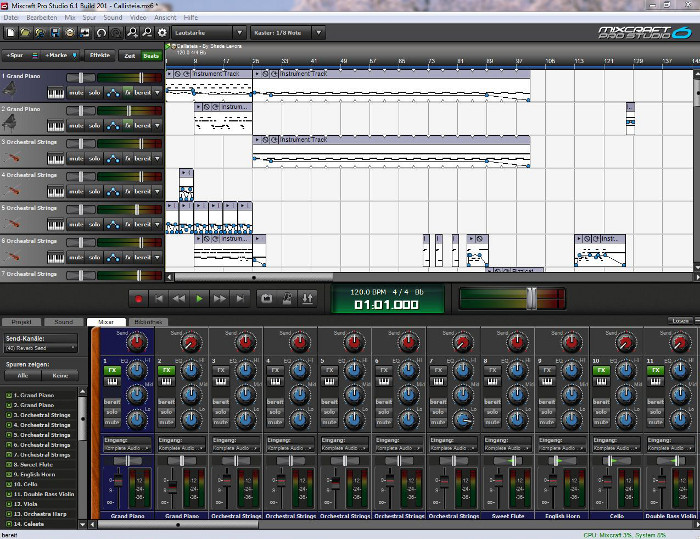Arm track 6 Orchestral Strings with bereit
The image size is (700, 539).
[142, 258]
